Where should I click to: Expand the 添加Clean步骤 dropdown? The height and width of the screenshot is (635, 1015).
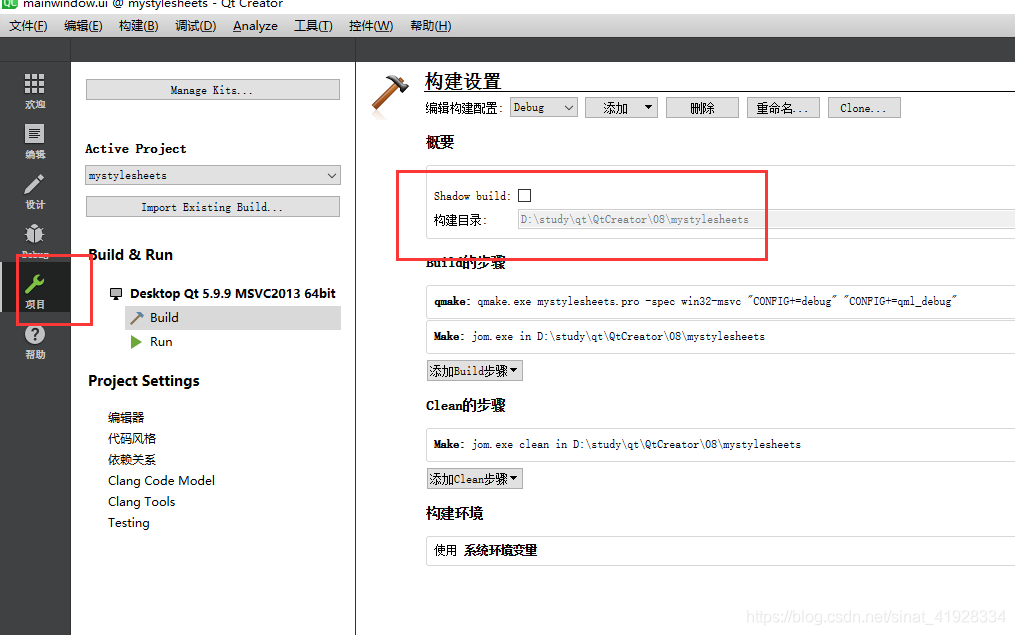click(x=474, y=479)
